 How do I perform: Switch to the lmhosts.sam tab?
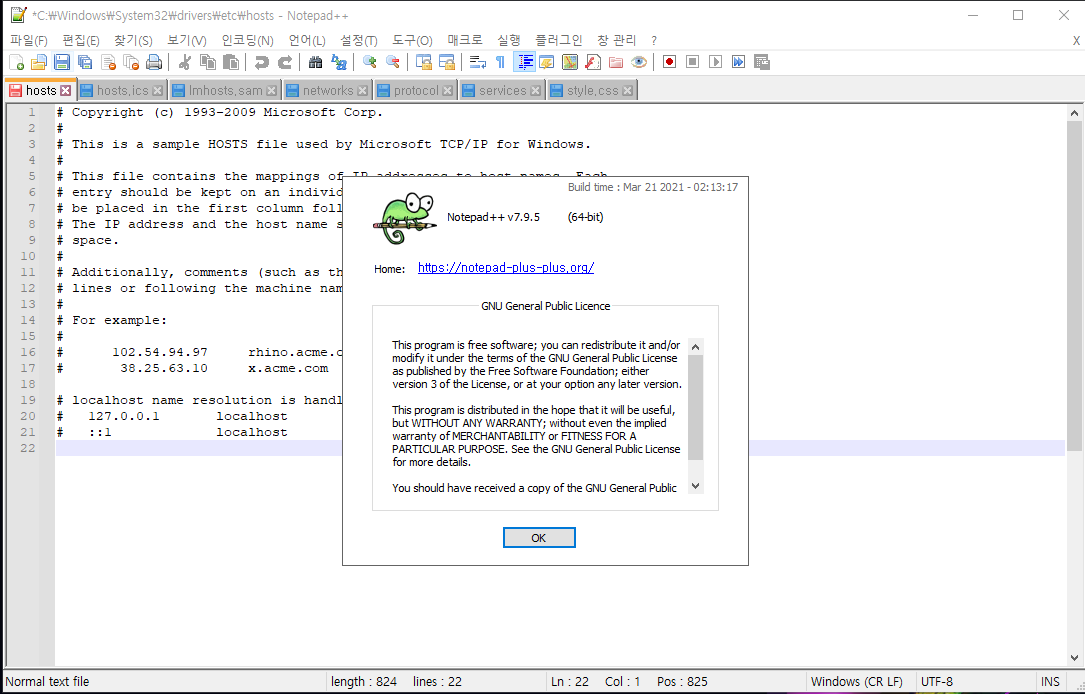click(225, 91)
